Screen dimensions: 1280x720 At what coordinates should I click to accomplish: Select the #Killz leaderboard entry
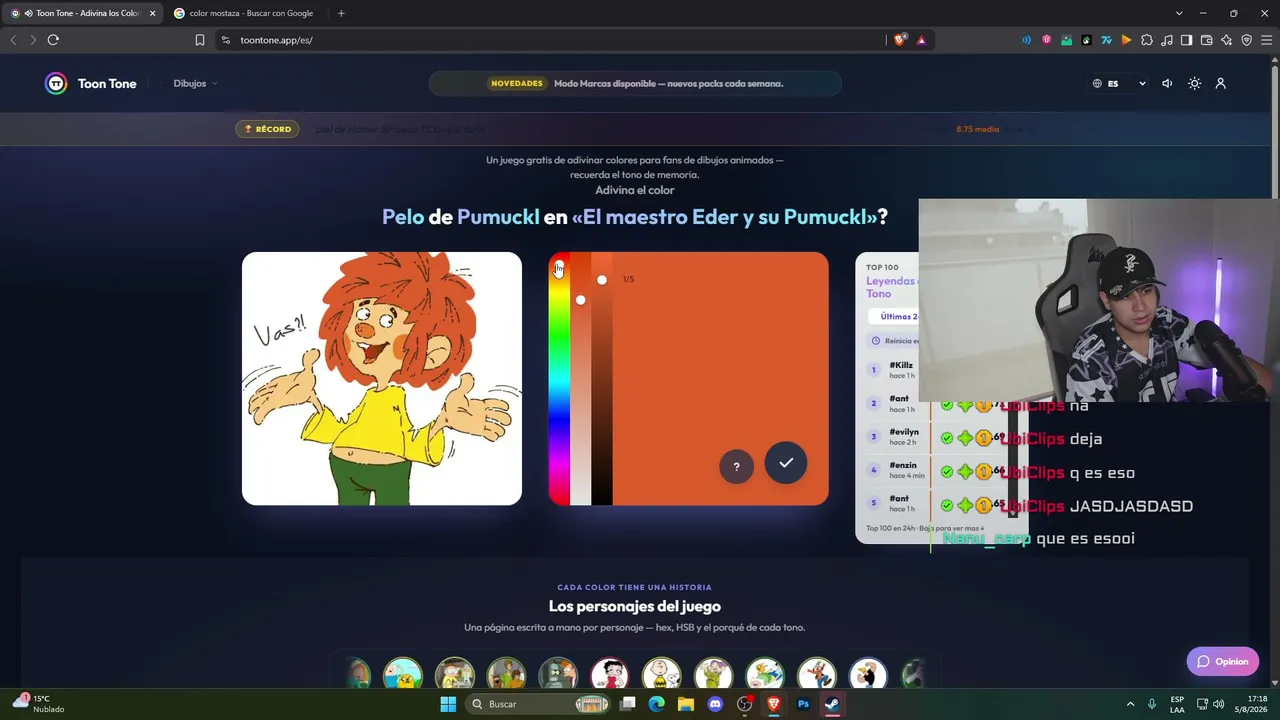(892, 370)
